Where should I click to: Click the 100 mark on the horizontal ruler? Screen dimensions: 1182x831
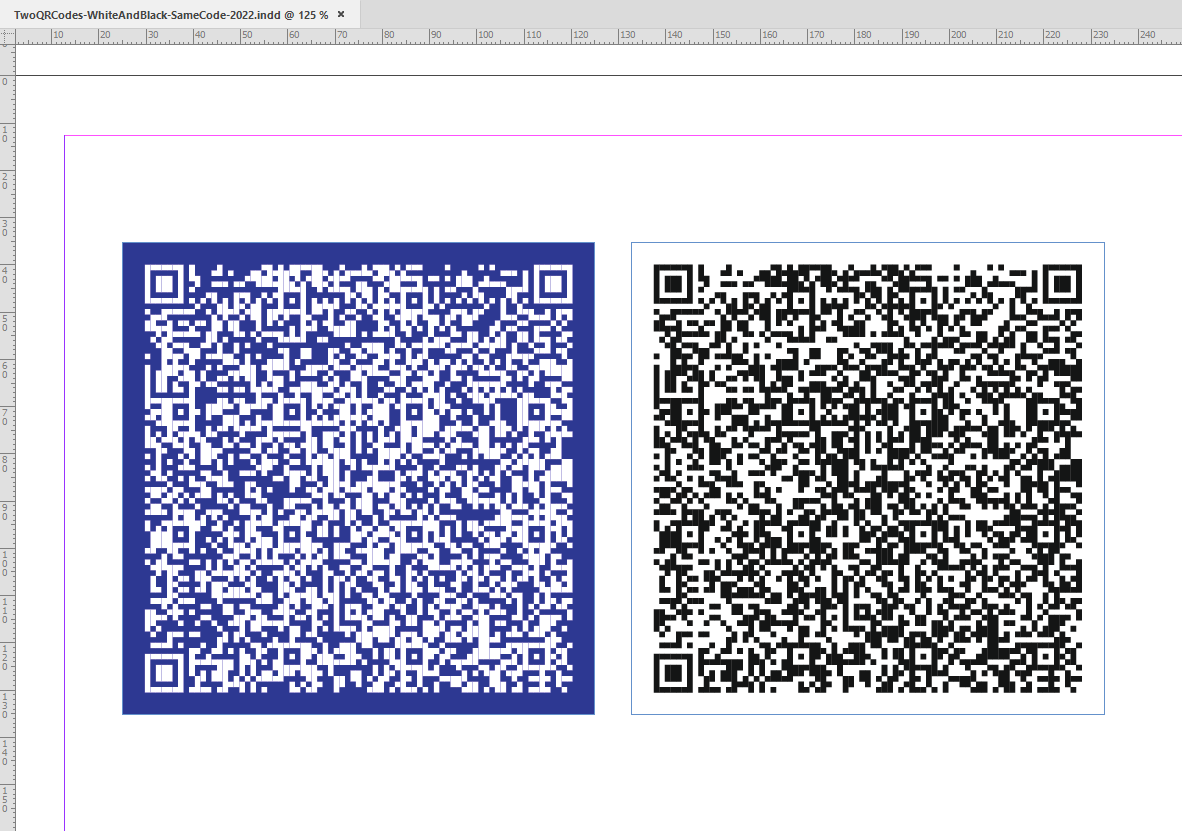coord(483,35)
